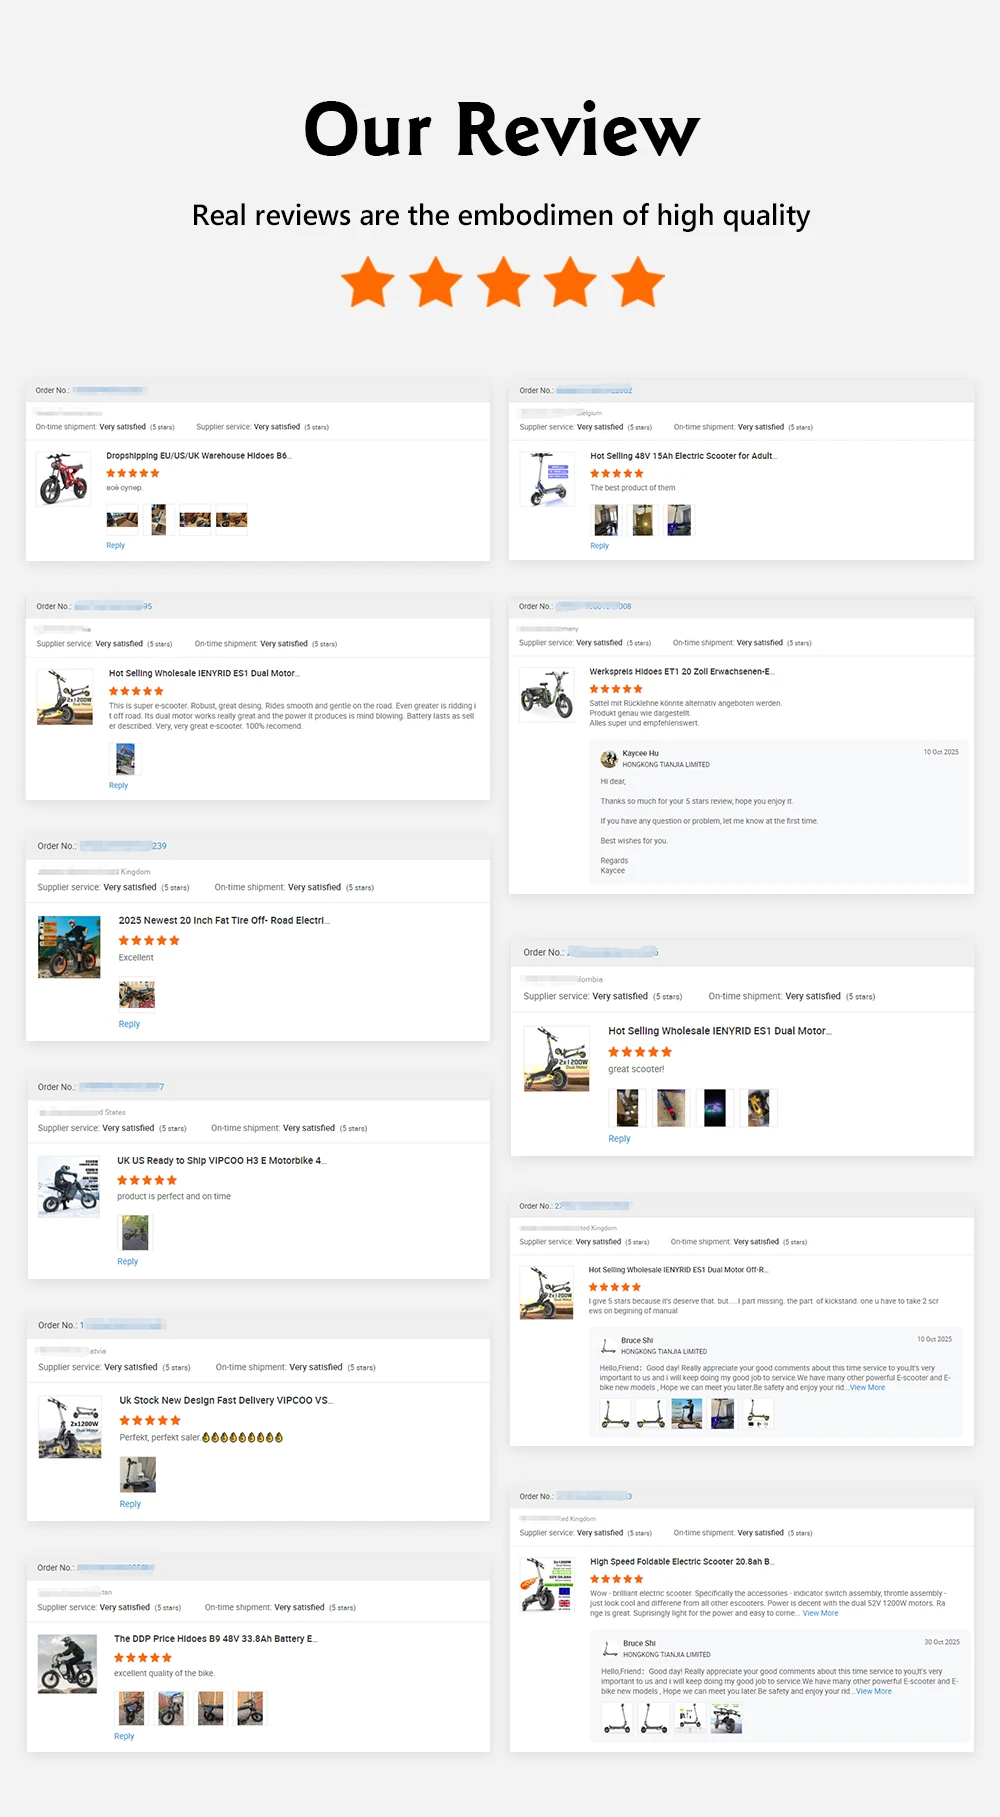Open 'High Speed Foldable Electric Scooter 20.8ah' title
Viewport: 1000px width, 1817px height.
683,1562
